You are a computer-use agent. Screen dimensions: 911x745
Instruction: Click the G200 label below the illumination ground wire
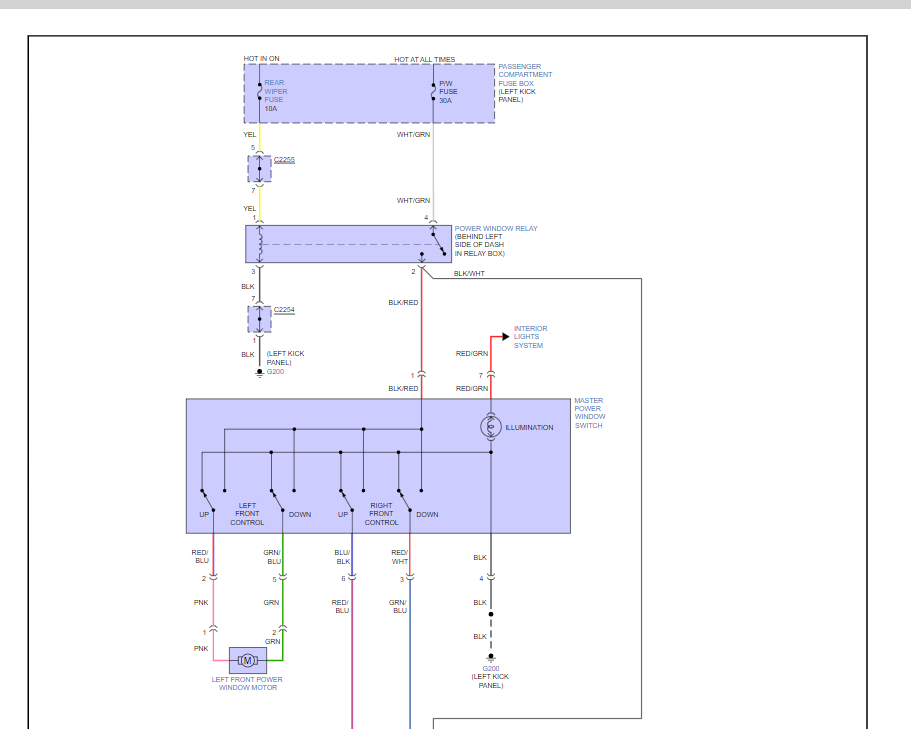490,669
